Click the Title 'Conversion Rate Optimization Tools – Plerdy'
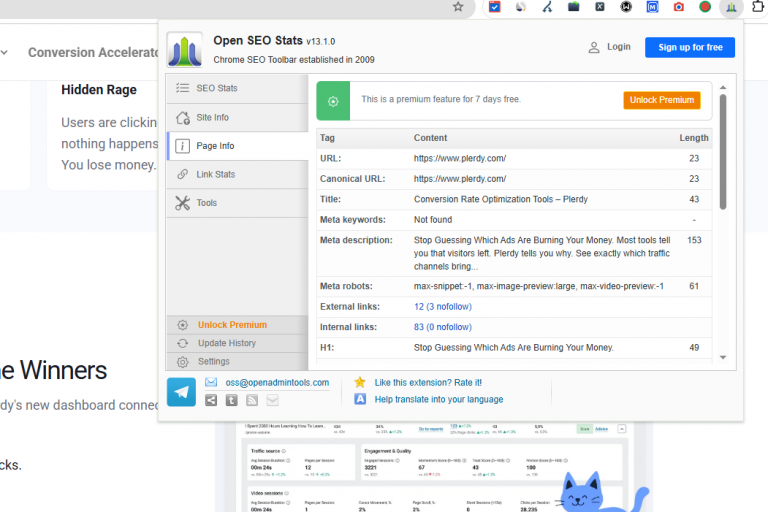 [501, 199]
